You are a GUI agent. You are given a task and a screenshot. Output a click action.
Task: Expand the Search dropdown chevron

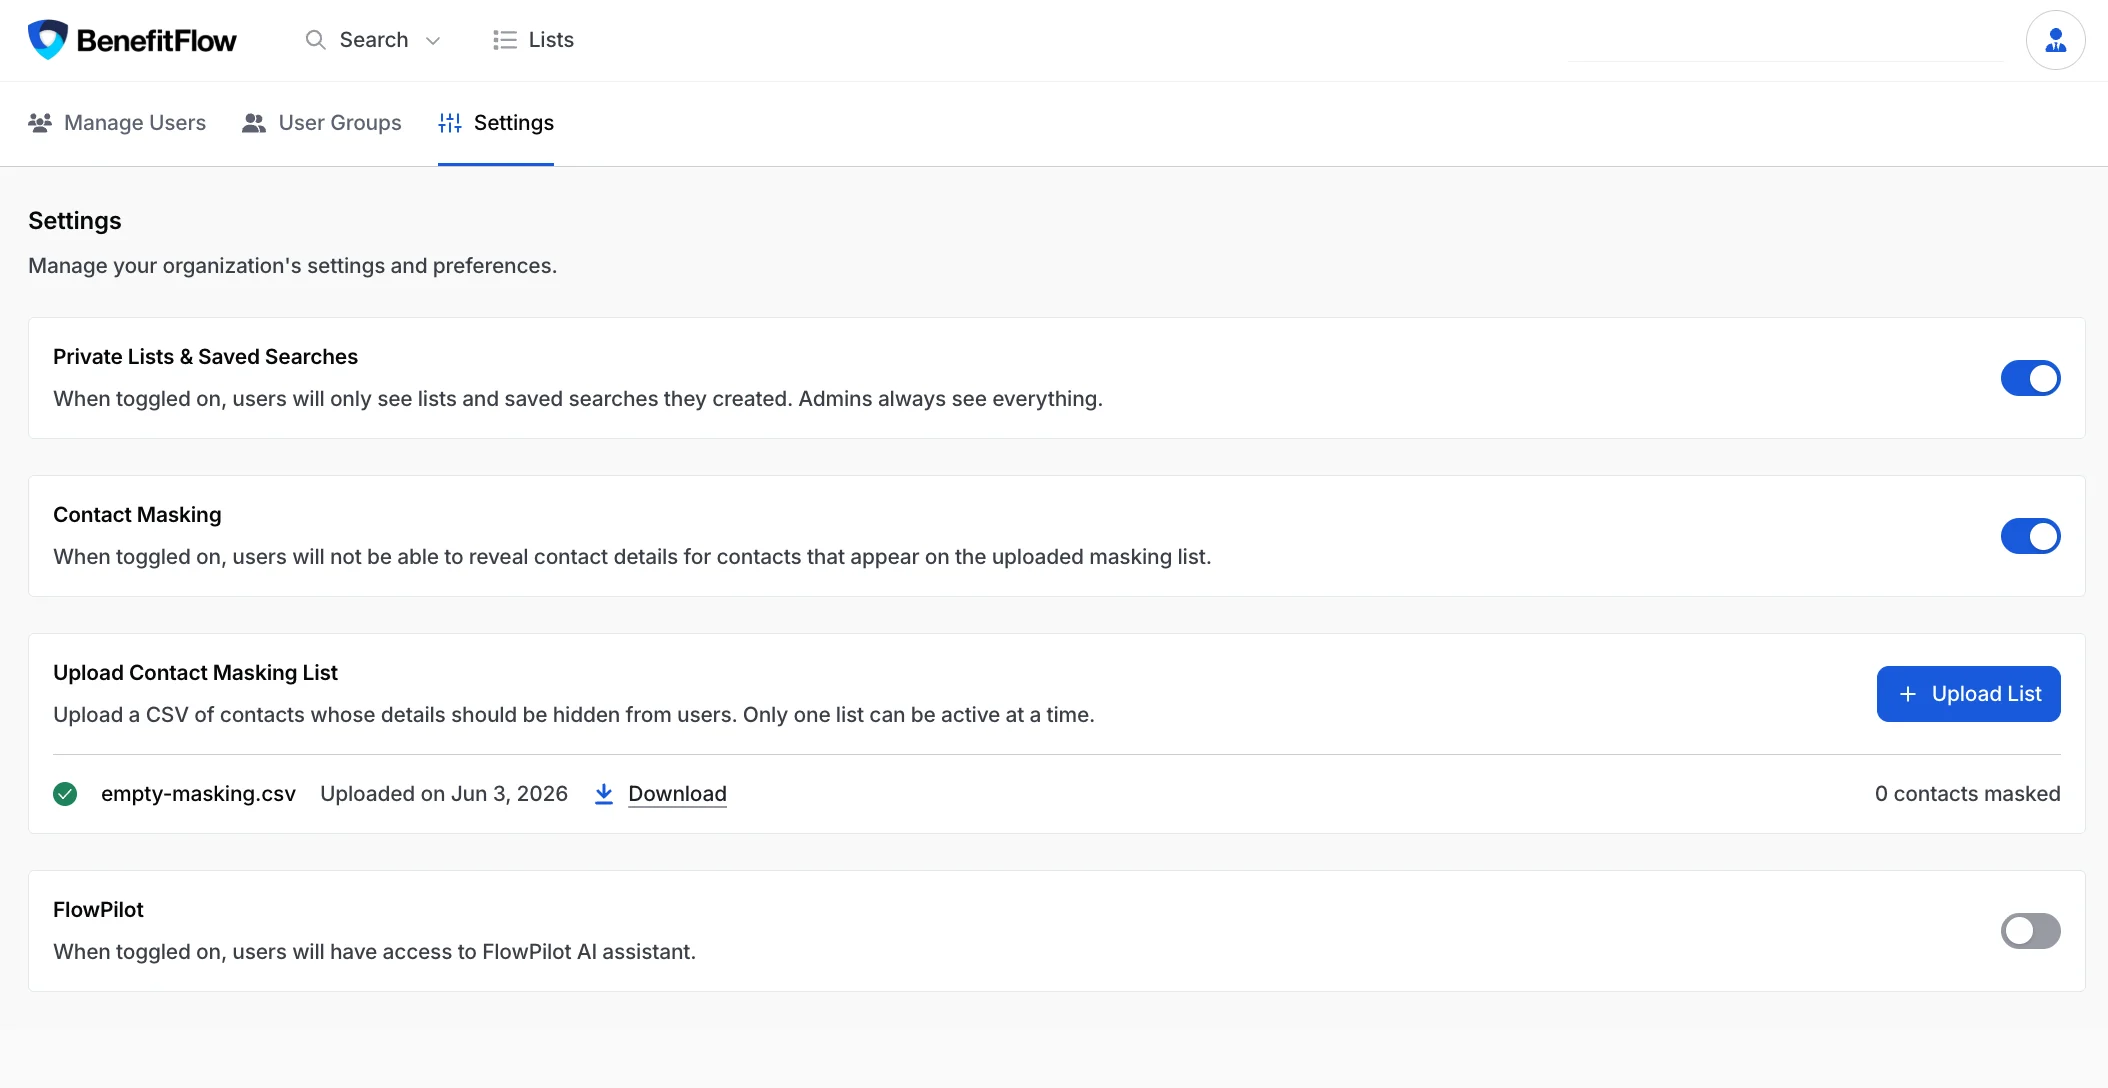[433, 41]
